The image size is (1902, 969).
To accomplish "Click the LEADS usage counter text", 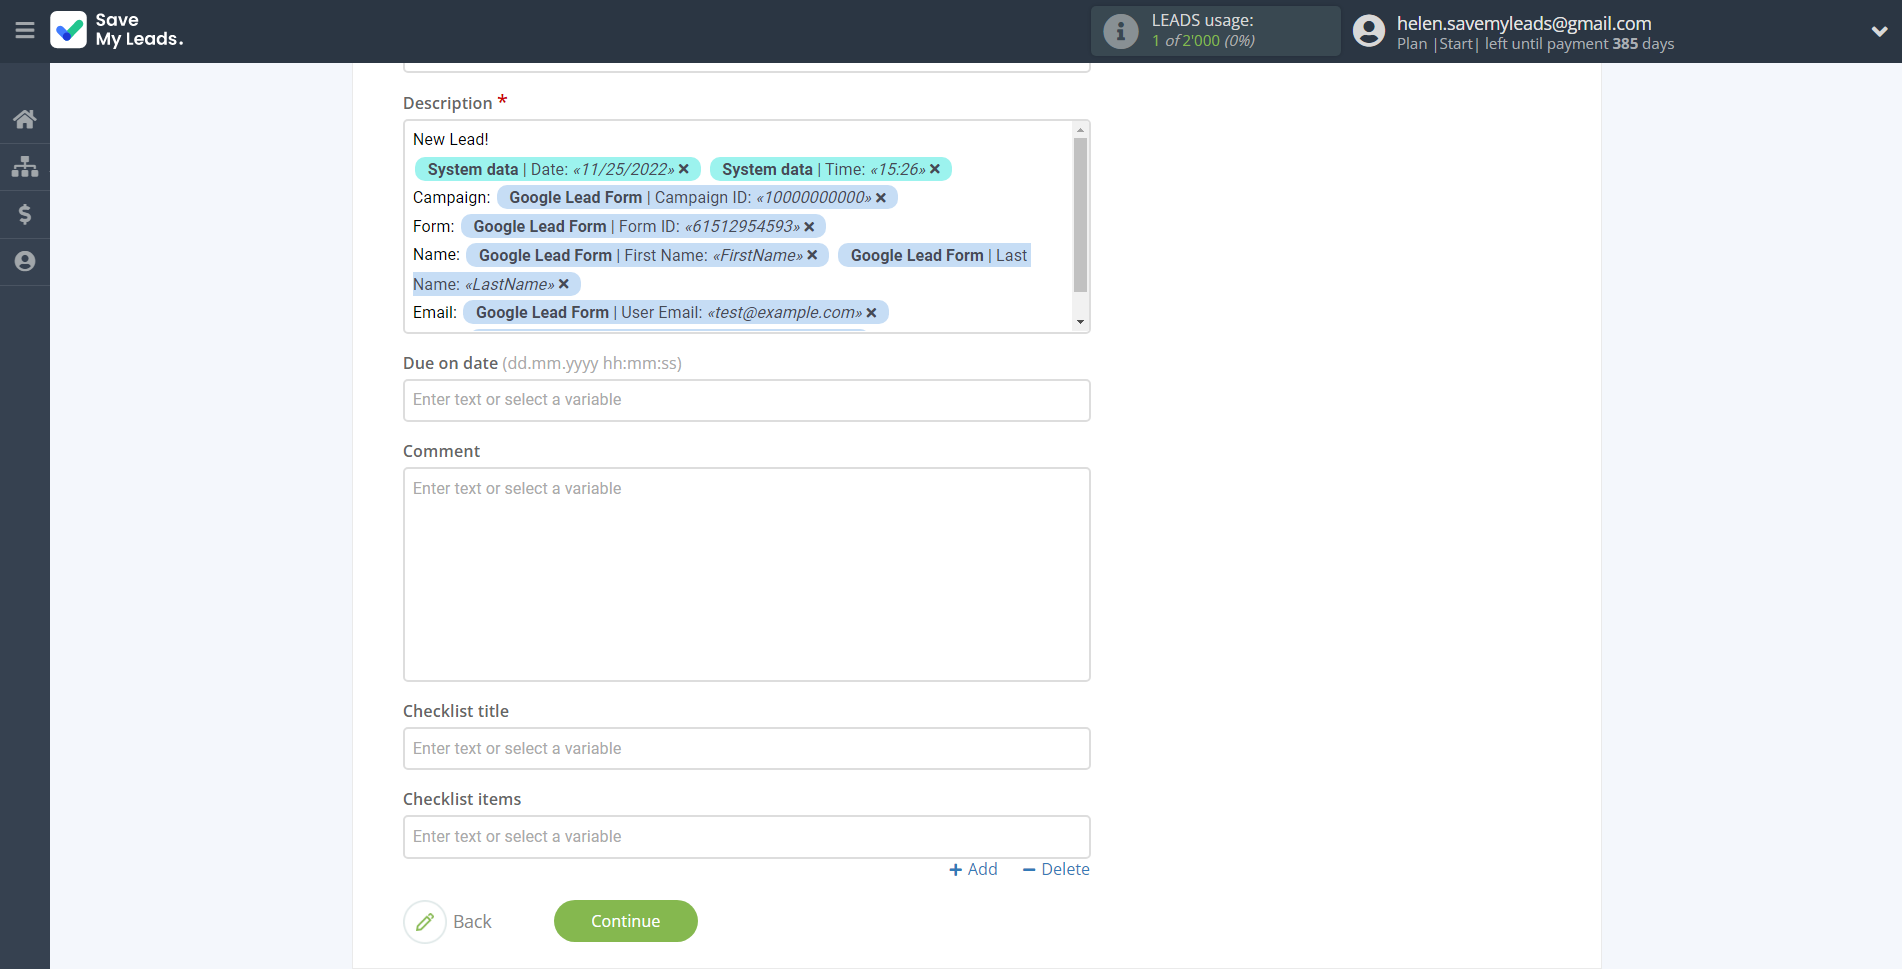I will pos(1203,41).
